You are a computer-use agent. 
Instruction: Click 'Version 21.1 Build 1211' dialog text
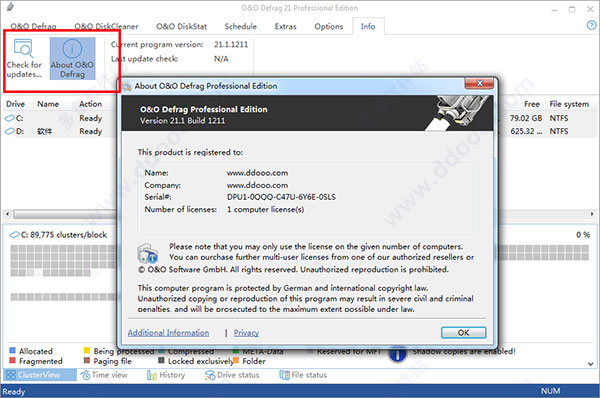(x=183, y=121)
